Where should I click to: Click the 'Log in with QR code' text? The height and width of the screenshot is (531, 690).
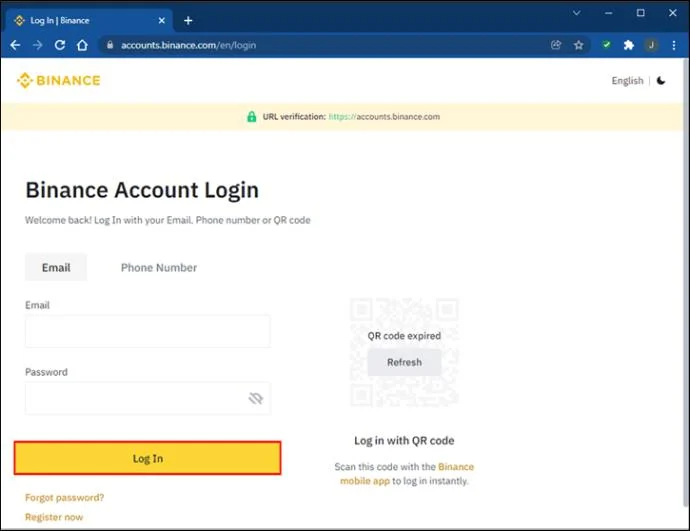[404, 440]
